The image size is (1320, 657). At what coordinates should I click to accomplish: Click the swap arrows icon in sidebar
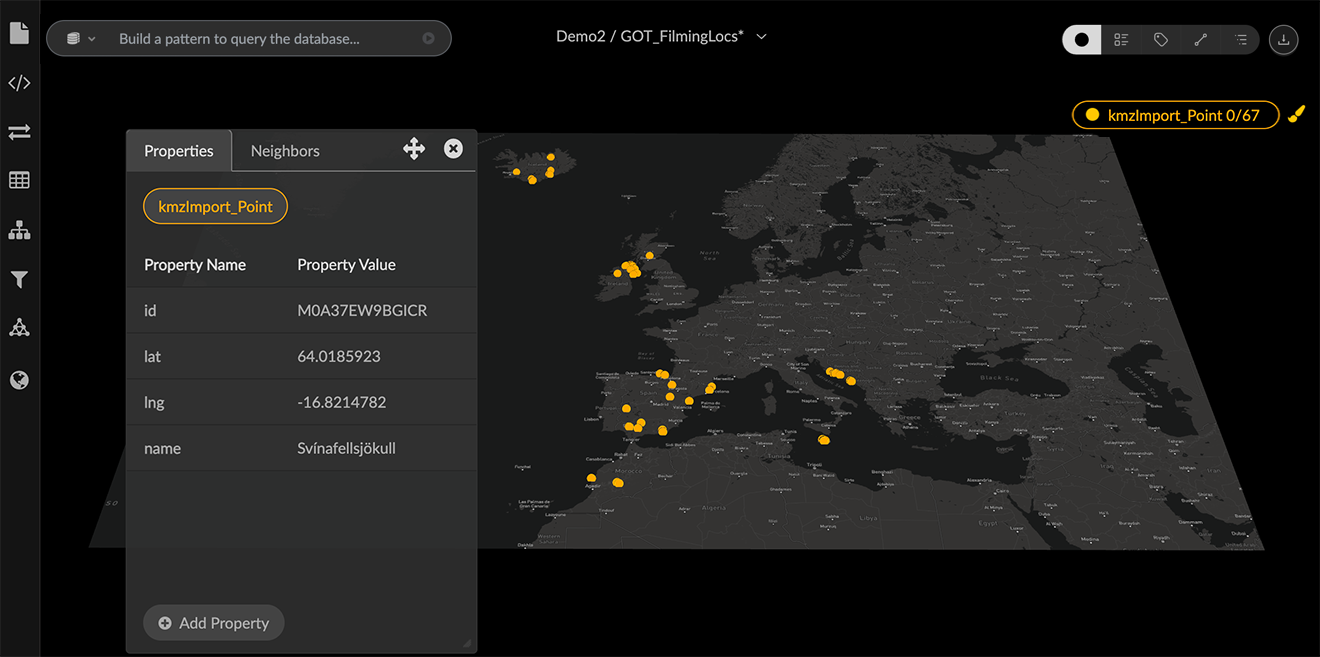point(19,132)
